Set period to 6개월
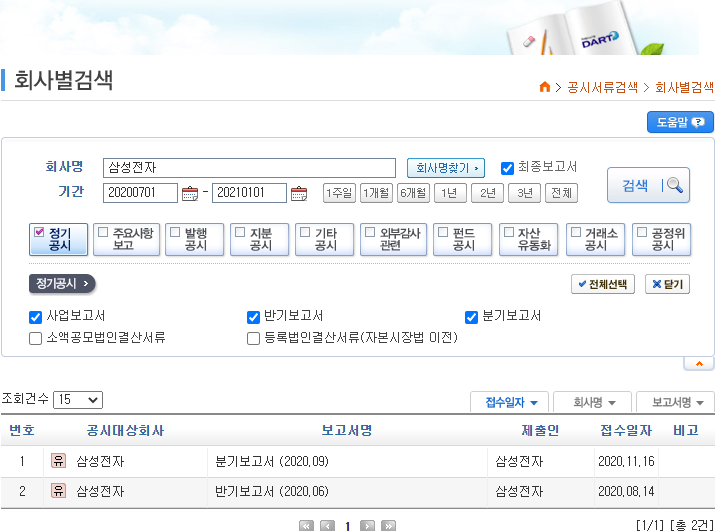Image resolution: width=720 pixels, height=531 pixels. pyautogui.click(x=413, y=193)
